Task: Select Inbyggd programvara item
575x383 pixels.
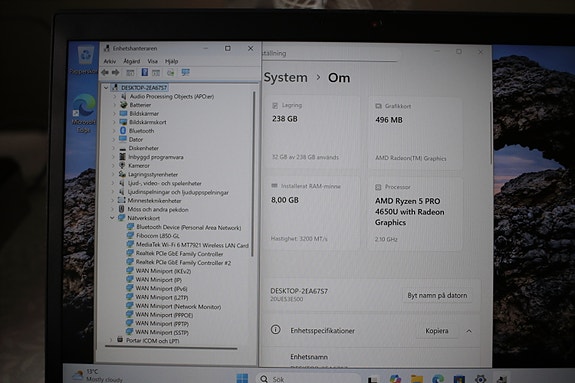Action: click(156, 157)
